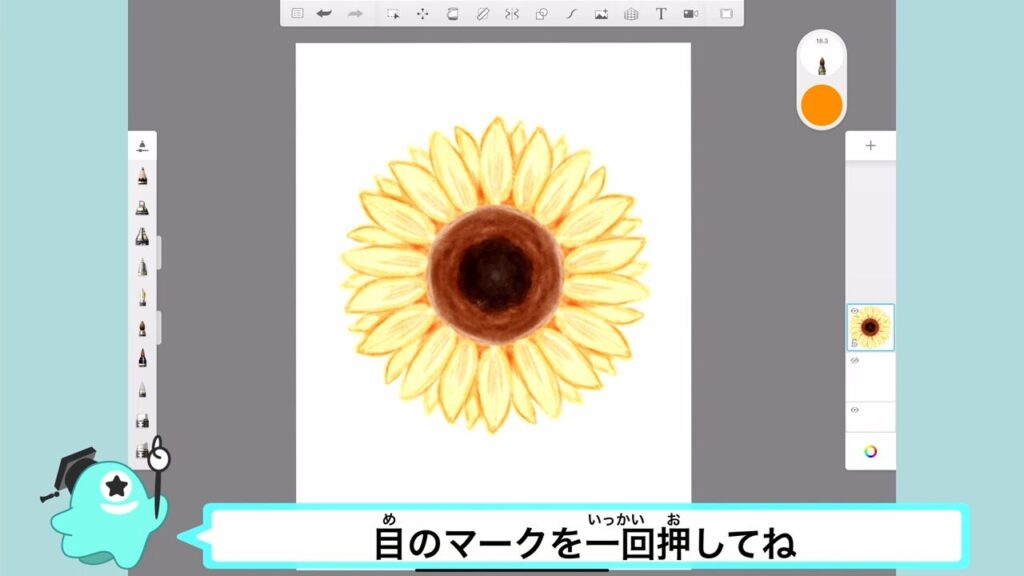Image resolution: width=1024 pixels, height=576 pixels.
Task: Show the hidden middle layer
Action: (855, 360)
